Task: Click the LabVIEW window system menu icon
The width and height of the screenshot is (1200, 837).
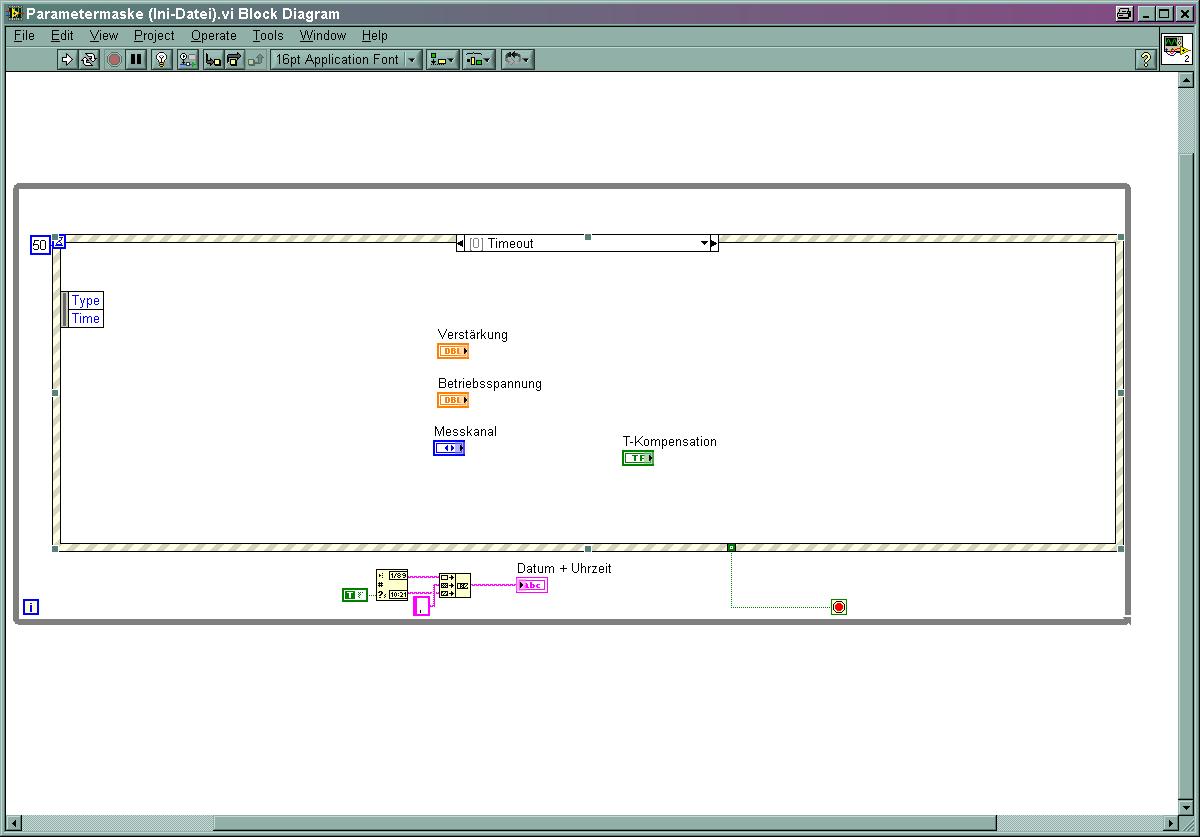Action: pos(14,13)
